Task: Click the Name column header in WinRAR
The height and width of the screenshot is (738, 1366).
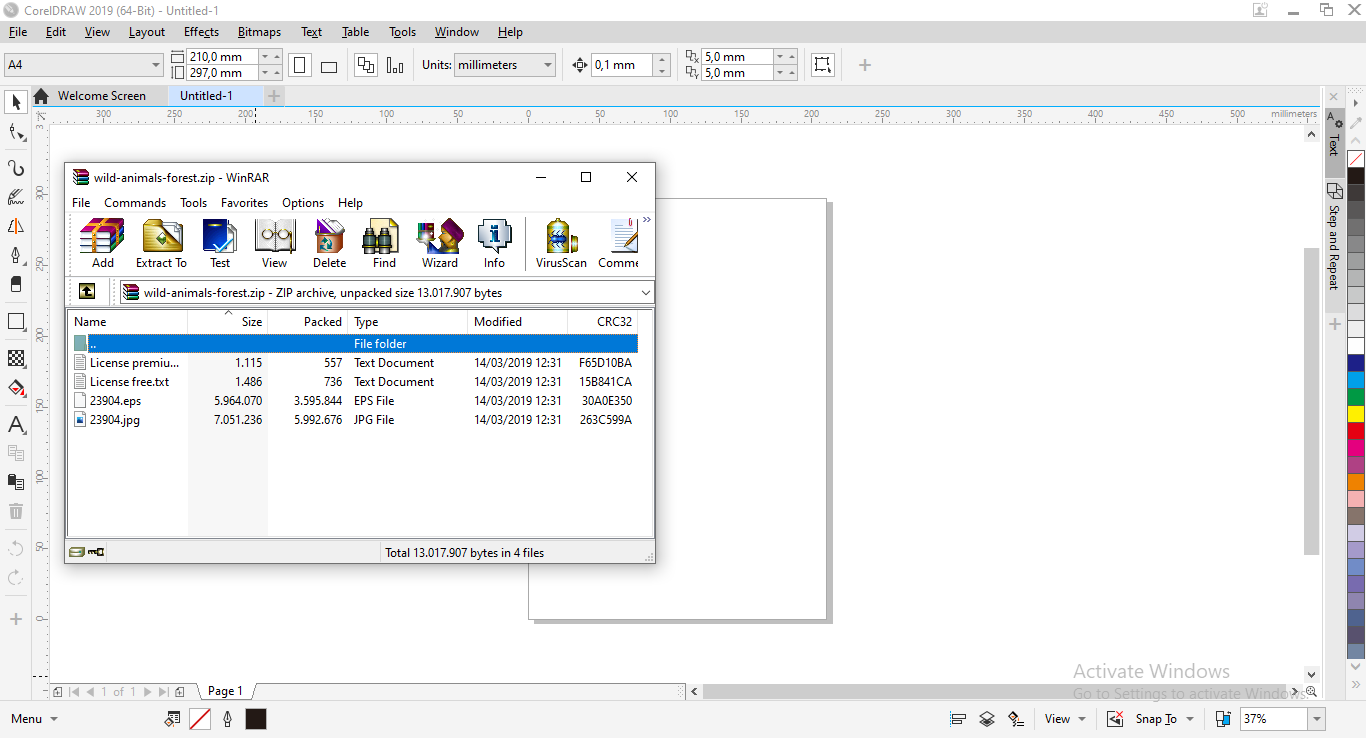Action: pyautogui.click(x=128, y=322)
